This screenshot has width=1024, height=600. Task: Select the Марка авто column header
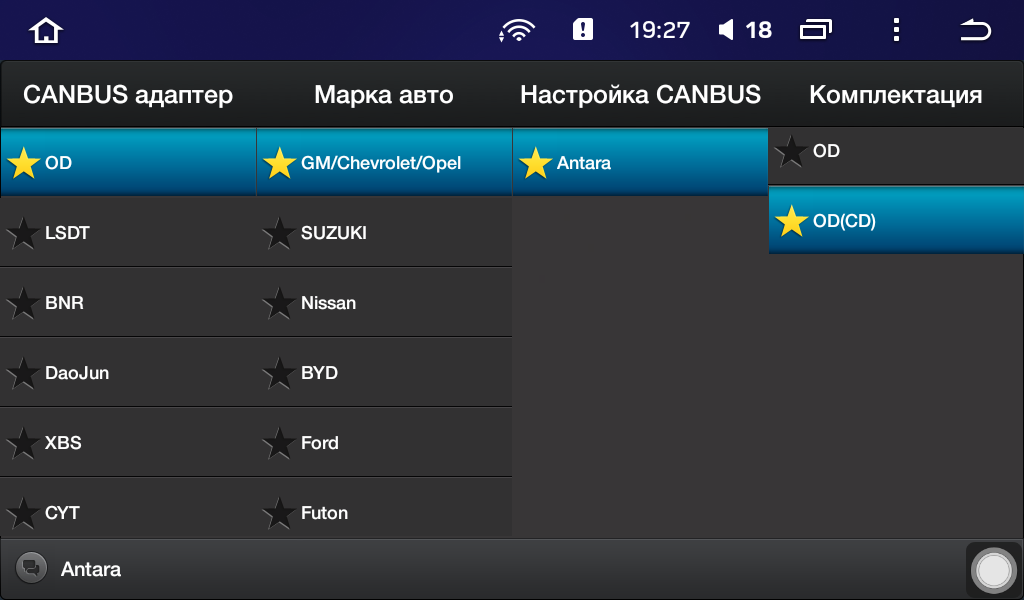click(384, 95)
